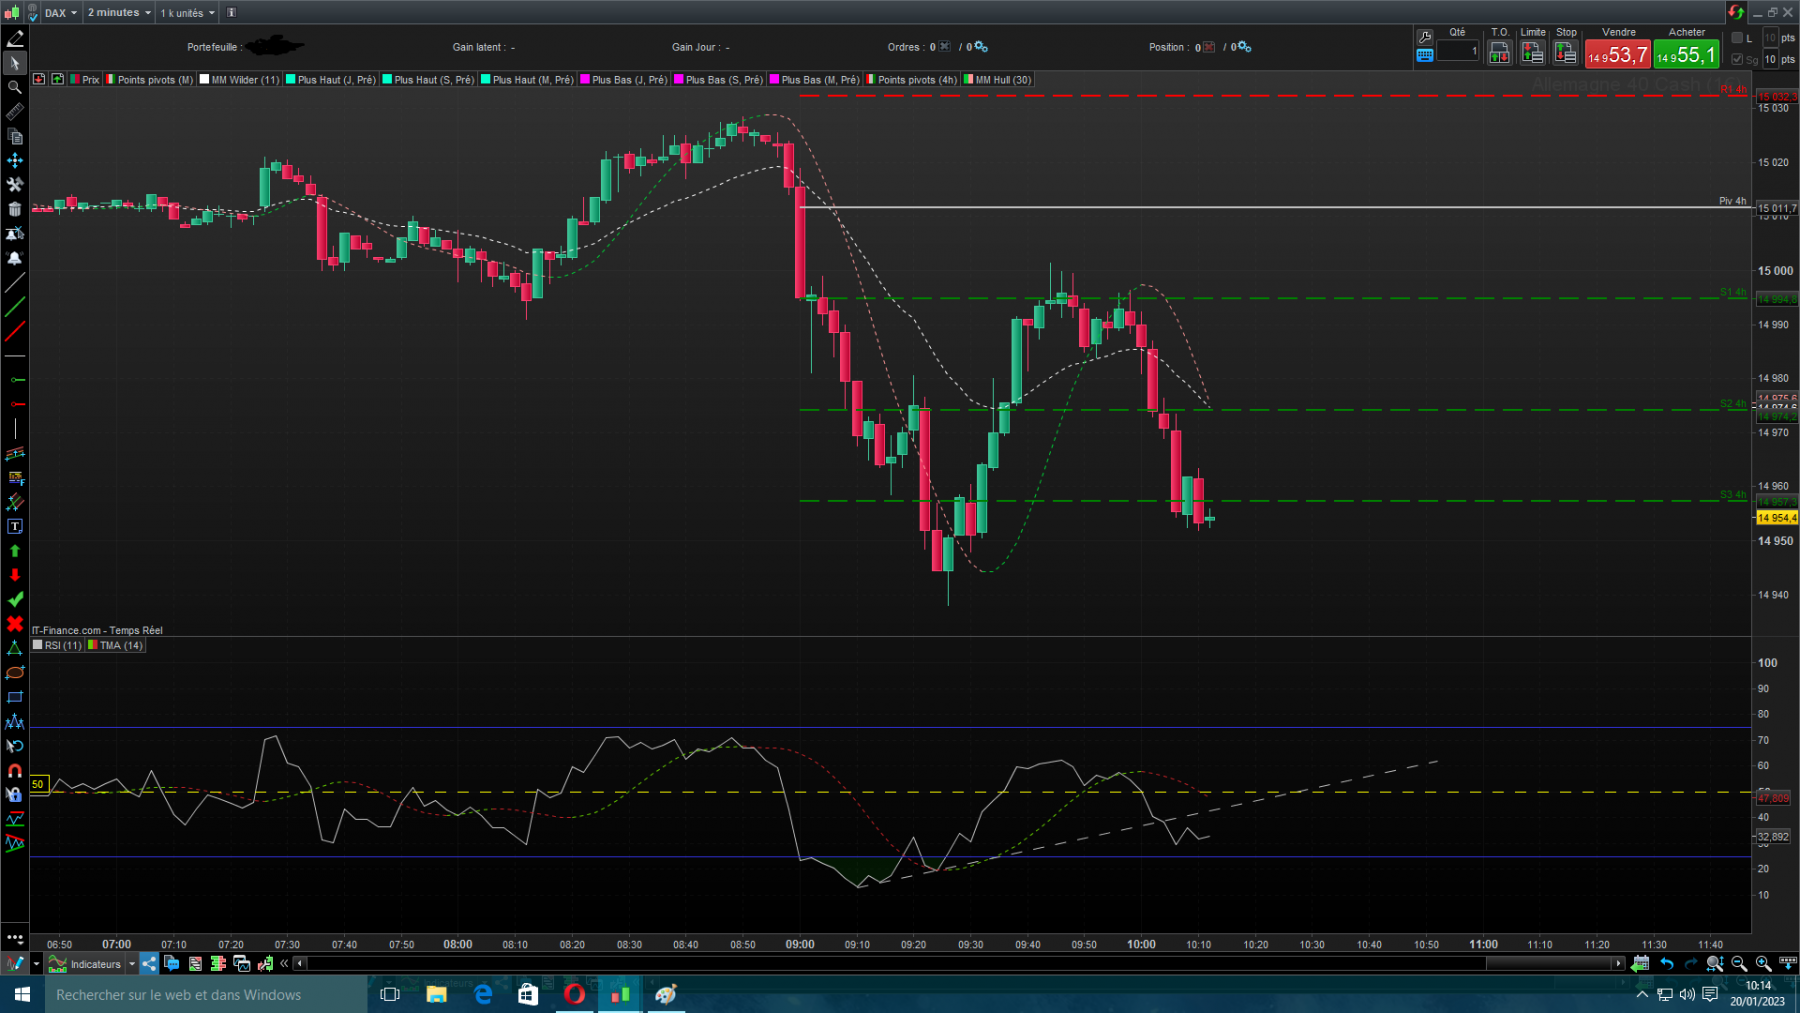Screen dimensions: 1800x1013
Task: Click green up-arrow button before Prix label
Action: pyautogui.click(x=58, y=79)
